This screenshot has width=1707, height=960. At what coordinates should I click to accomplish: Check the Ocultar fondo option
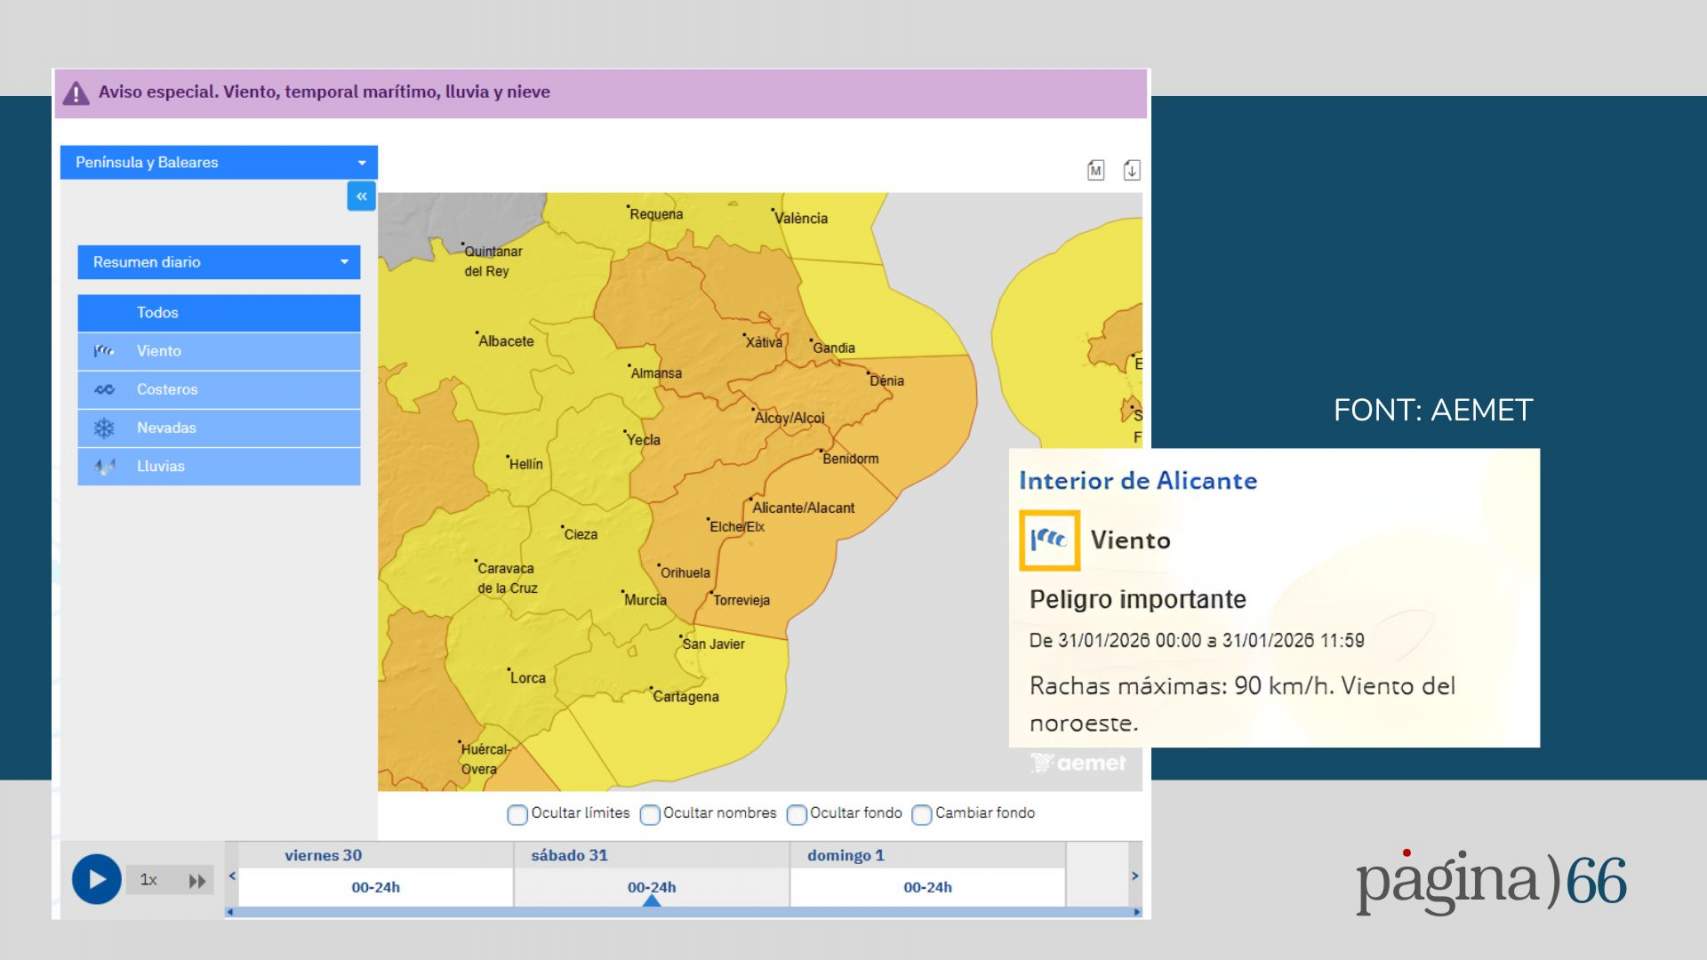(797, 814)
